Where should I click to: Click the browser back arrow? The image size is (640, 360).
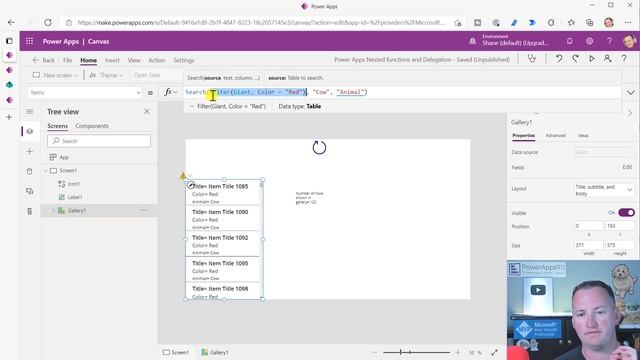(x=11, y=22)
